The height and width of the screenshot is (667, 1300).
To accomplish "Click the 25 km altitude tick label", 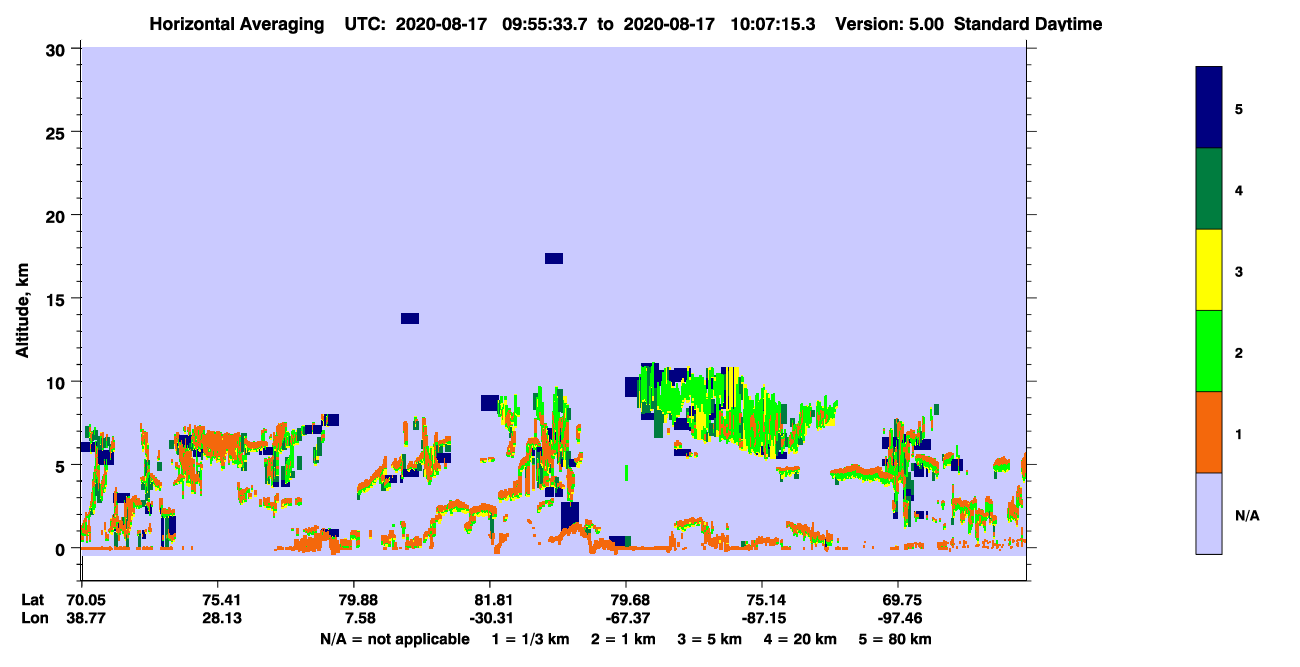I will click(x=58, y=132).
